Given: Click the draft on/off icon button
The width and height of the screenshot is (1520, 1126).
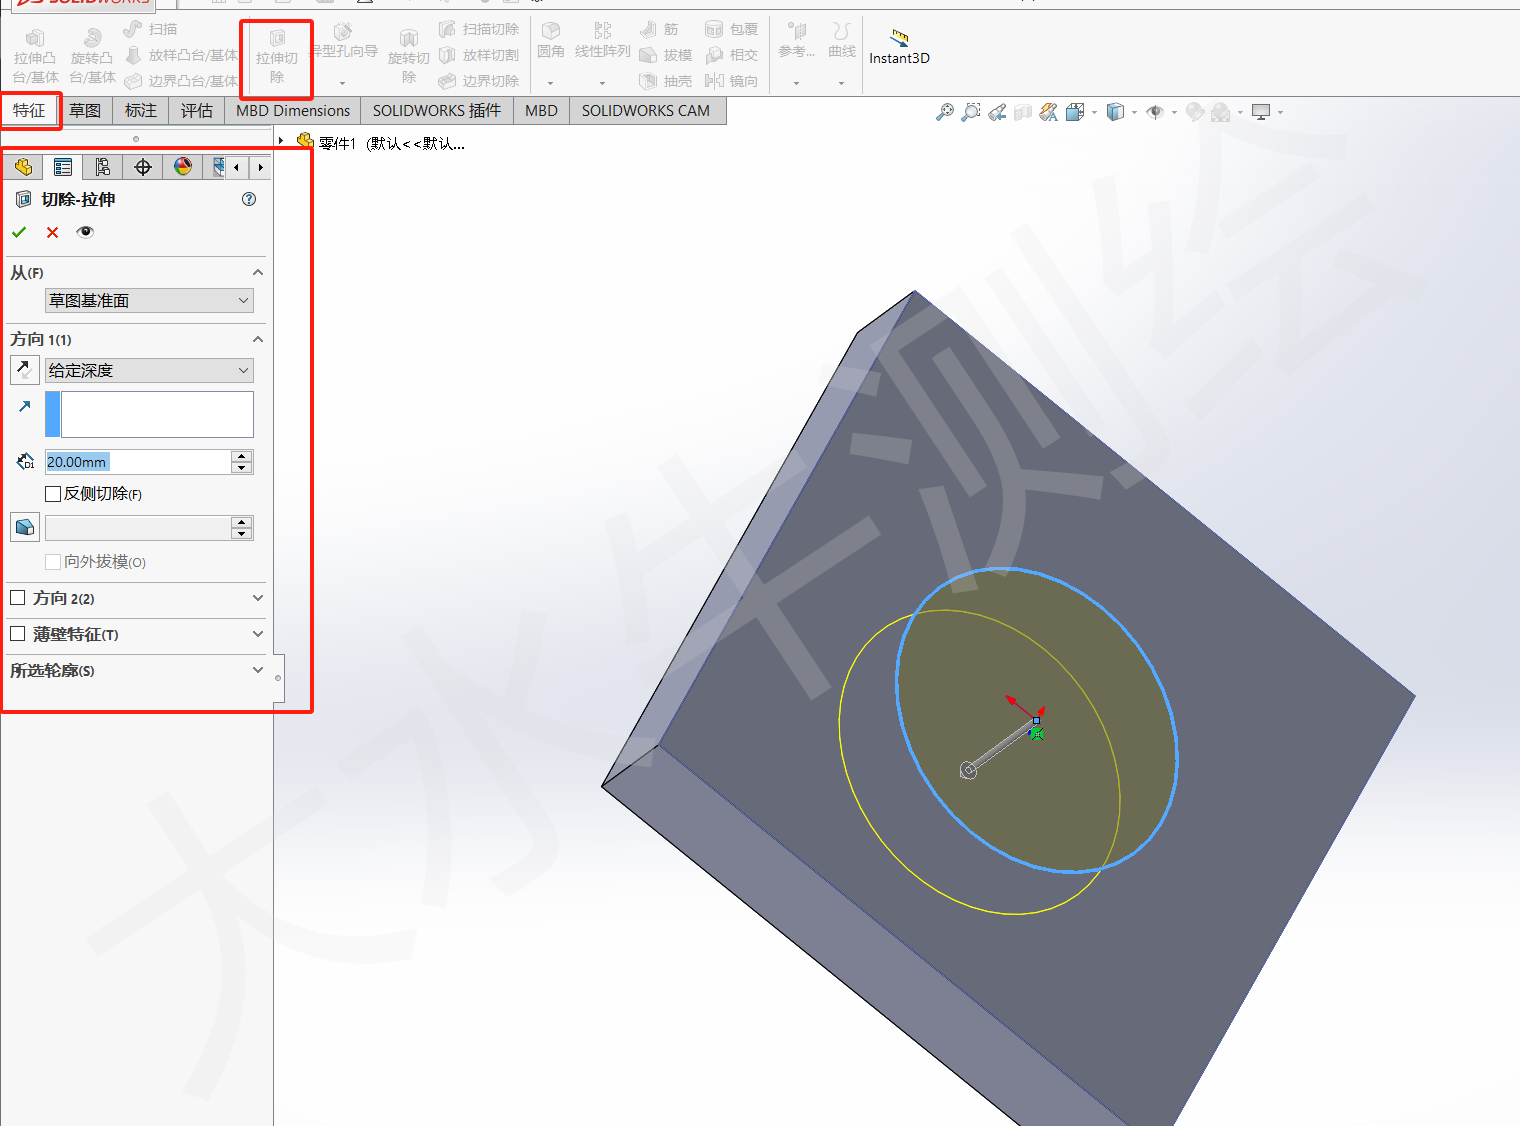Looking at the screenshot, I should pyautogui.click(x=25, y=527).
